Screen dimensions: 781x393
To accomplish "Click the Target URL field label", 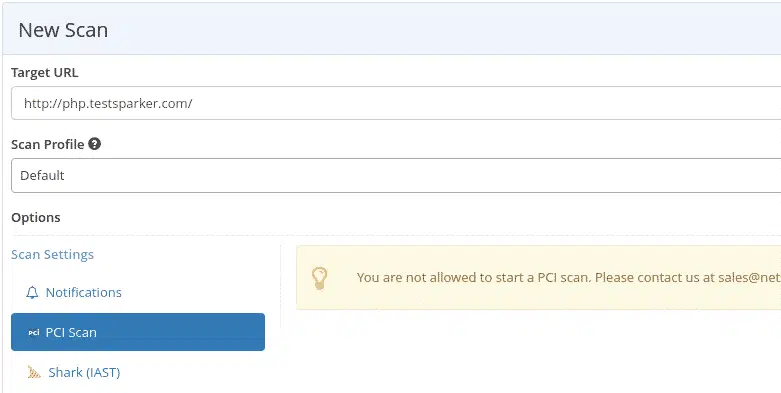I will (x=44, y=73).
